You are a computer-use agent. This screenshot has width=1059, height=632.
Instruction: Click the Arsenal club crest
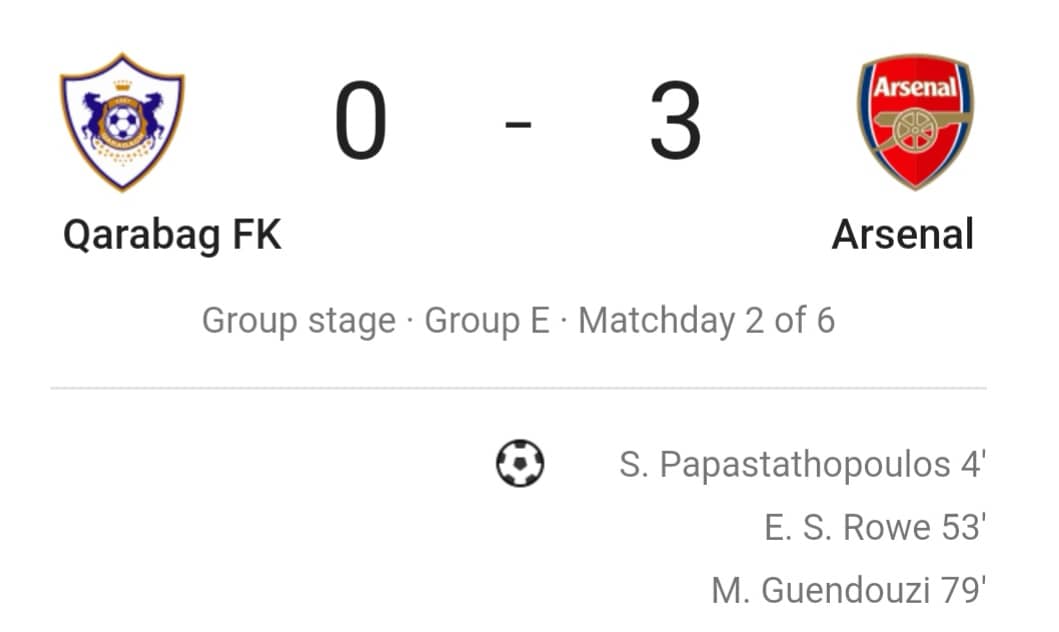click(x=916, y=122)
